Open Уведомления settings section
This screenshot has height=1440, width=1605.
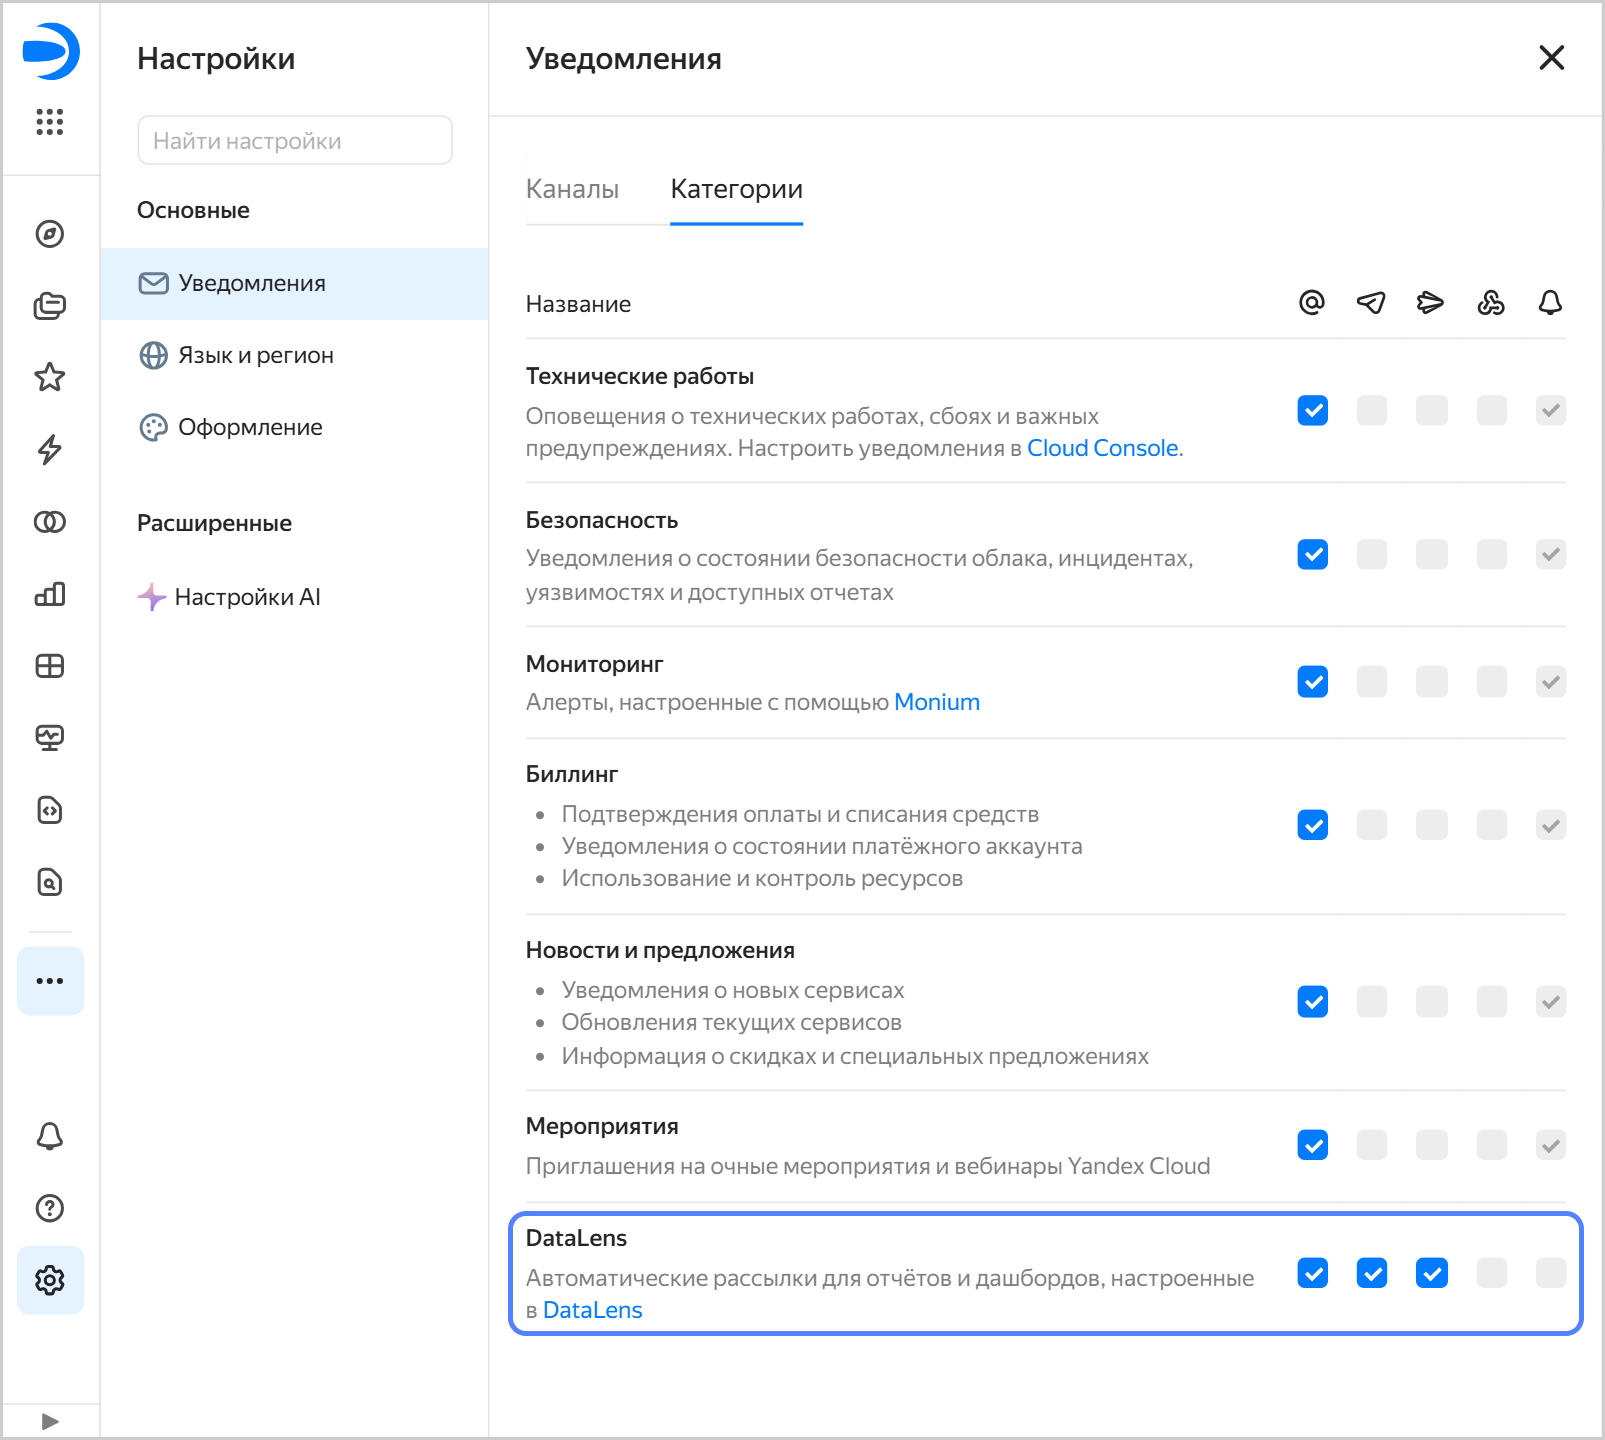click(294, 284)
